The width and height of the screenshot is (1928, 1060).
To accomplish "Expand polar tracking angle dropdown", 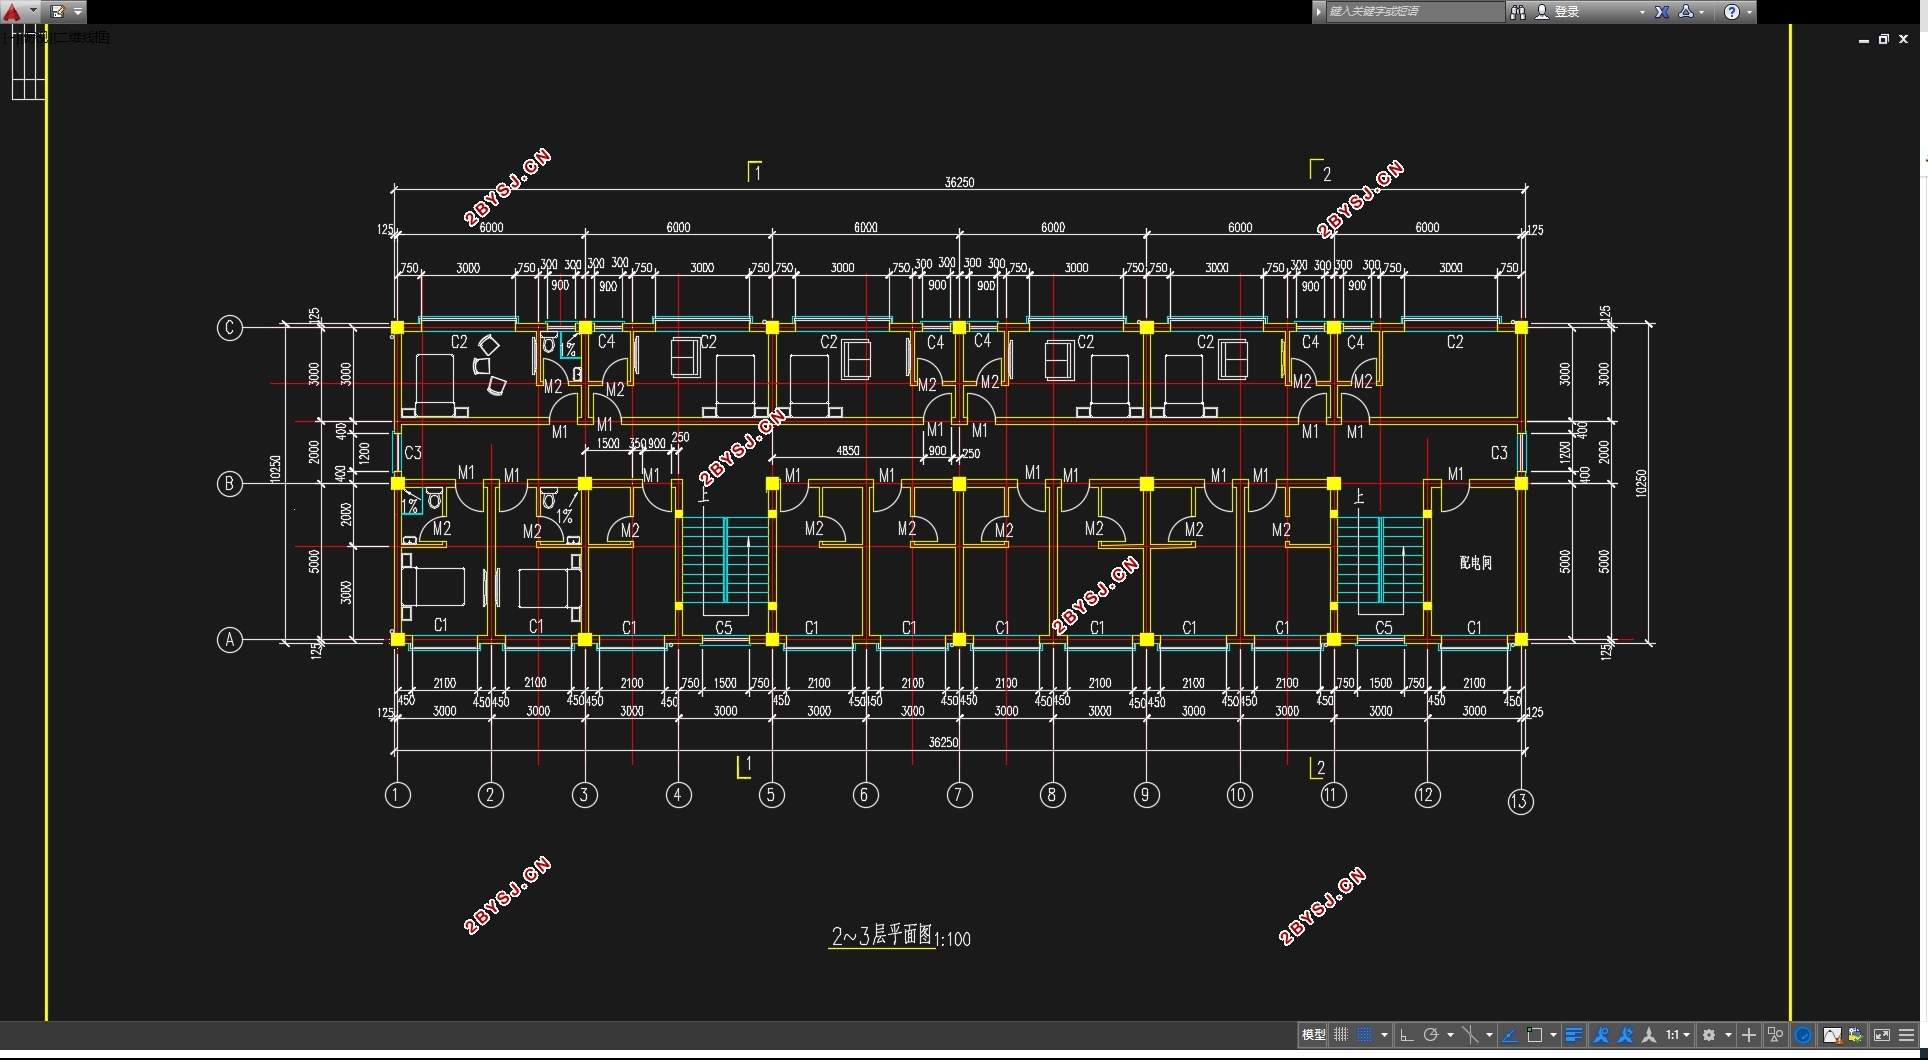I will click(x=1450, y=1035).
